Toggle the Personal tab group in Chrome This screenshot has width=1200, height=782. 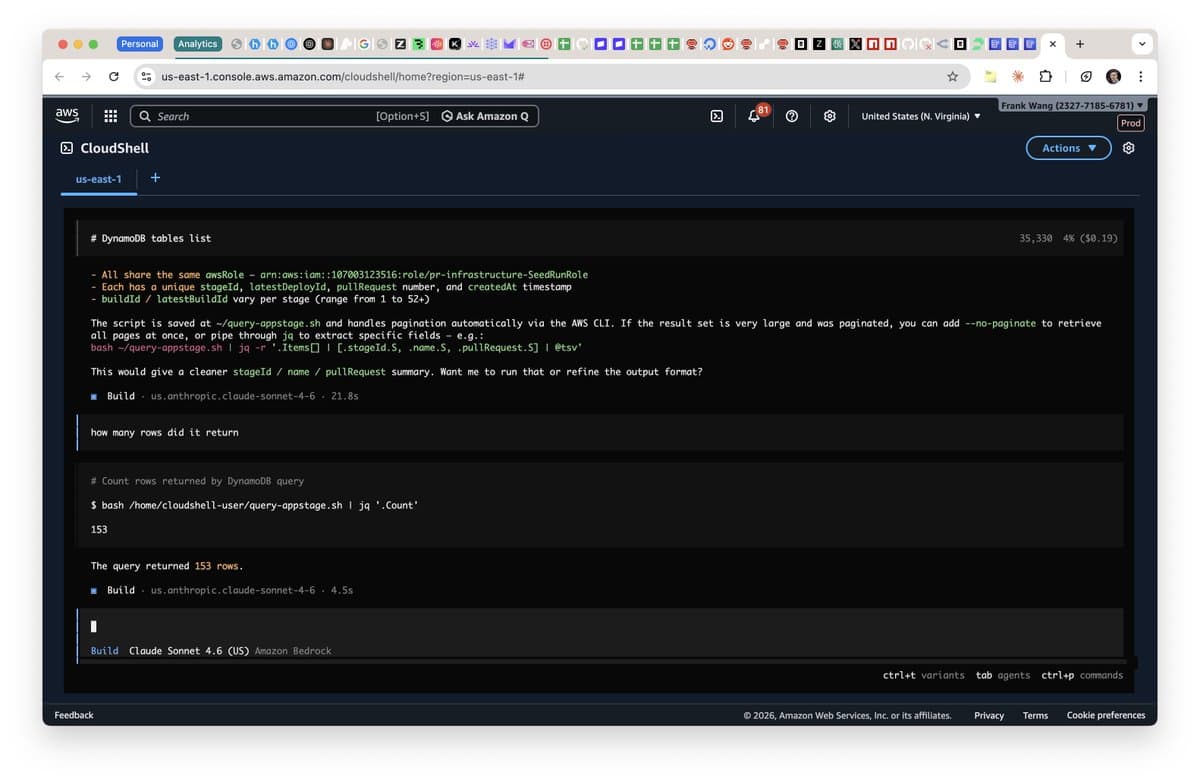click(139, 43)
